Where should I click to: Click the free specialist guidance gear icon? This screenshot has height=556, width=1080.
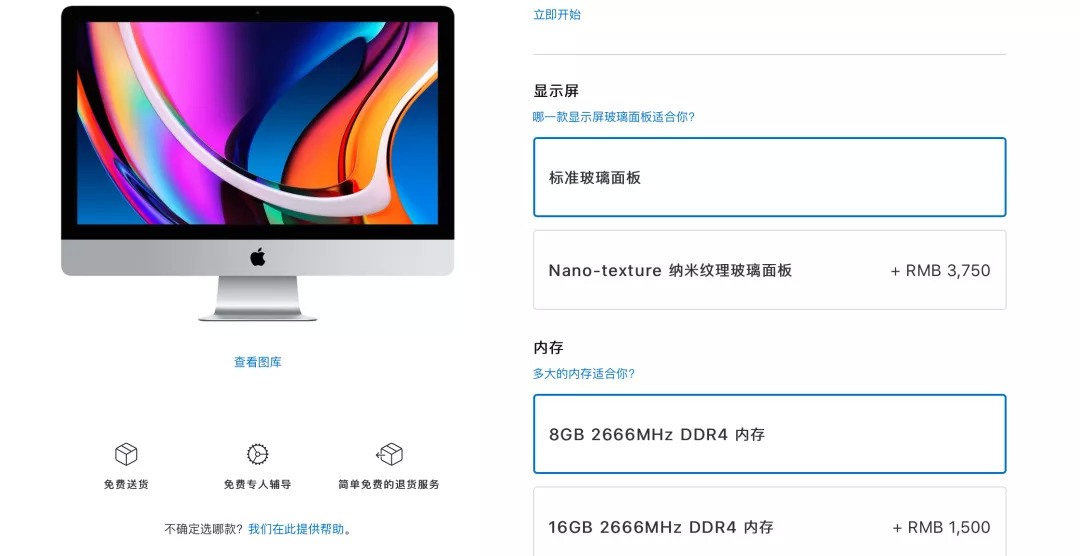(x=258, y=454)
